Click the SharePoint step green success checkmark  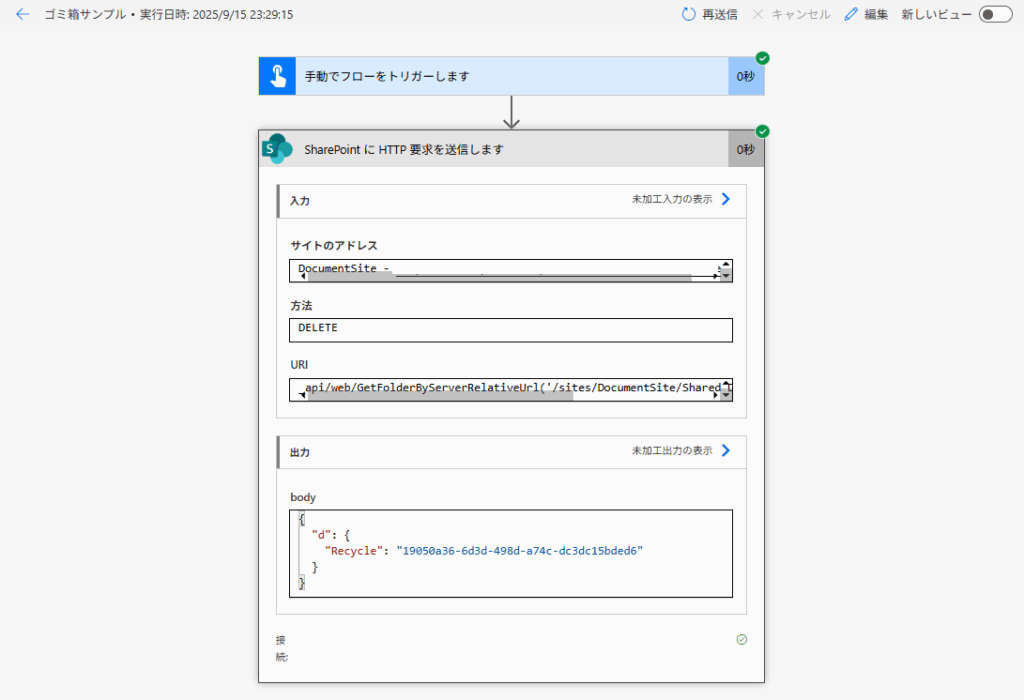click(x=762, y=131)
